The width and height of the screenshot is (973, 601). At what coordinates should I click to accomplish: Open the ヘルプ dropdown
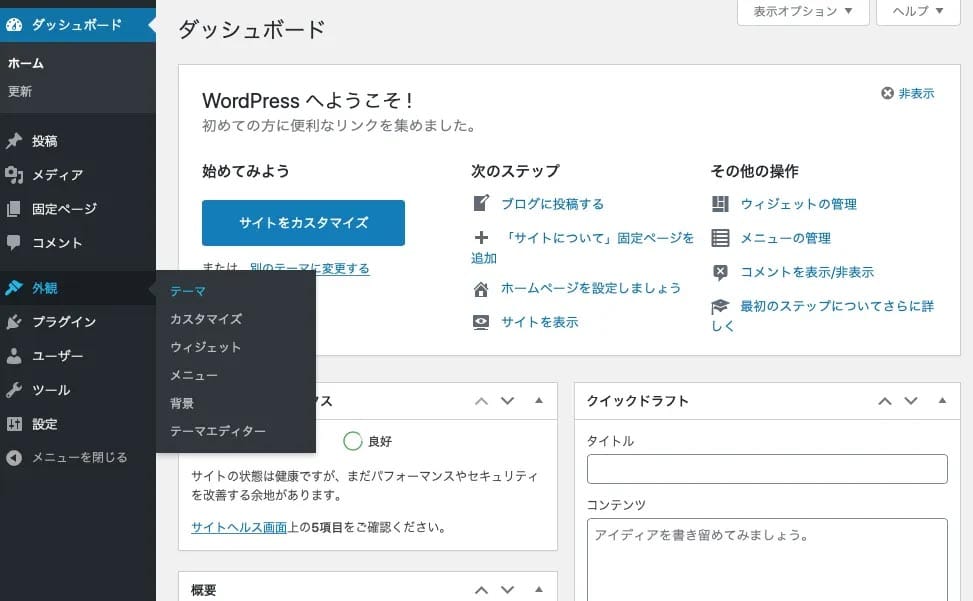918,11
